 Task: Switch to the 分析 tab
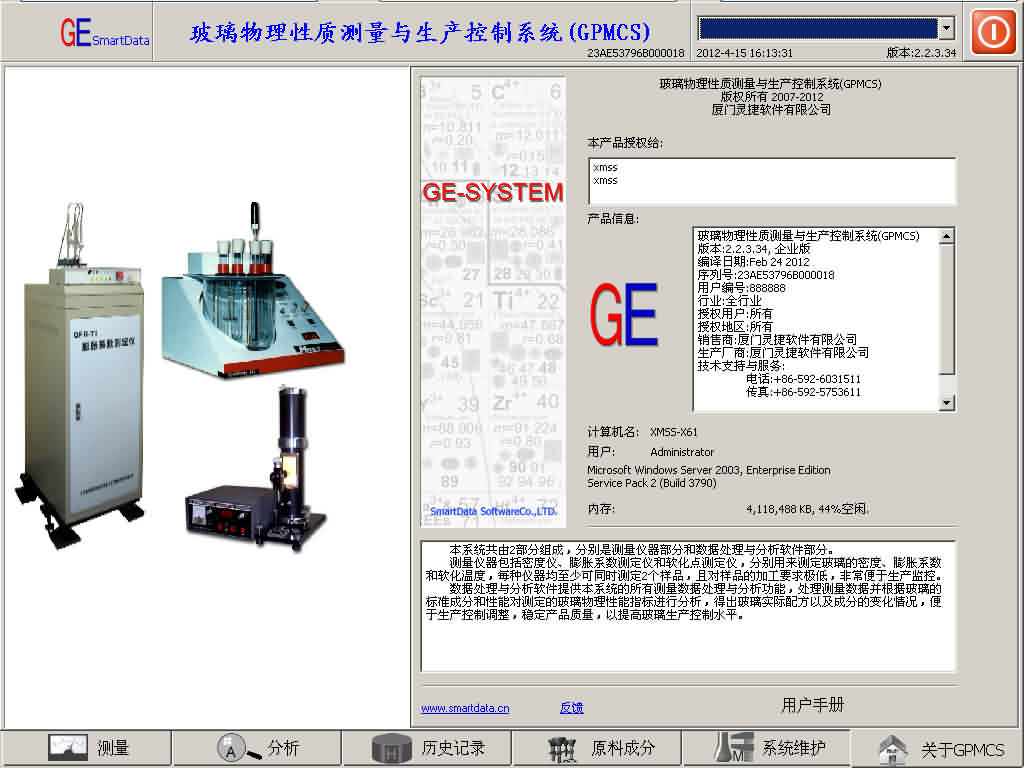[x=257, y=748]
